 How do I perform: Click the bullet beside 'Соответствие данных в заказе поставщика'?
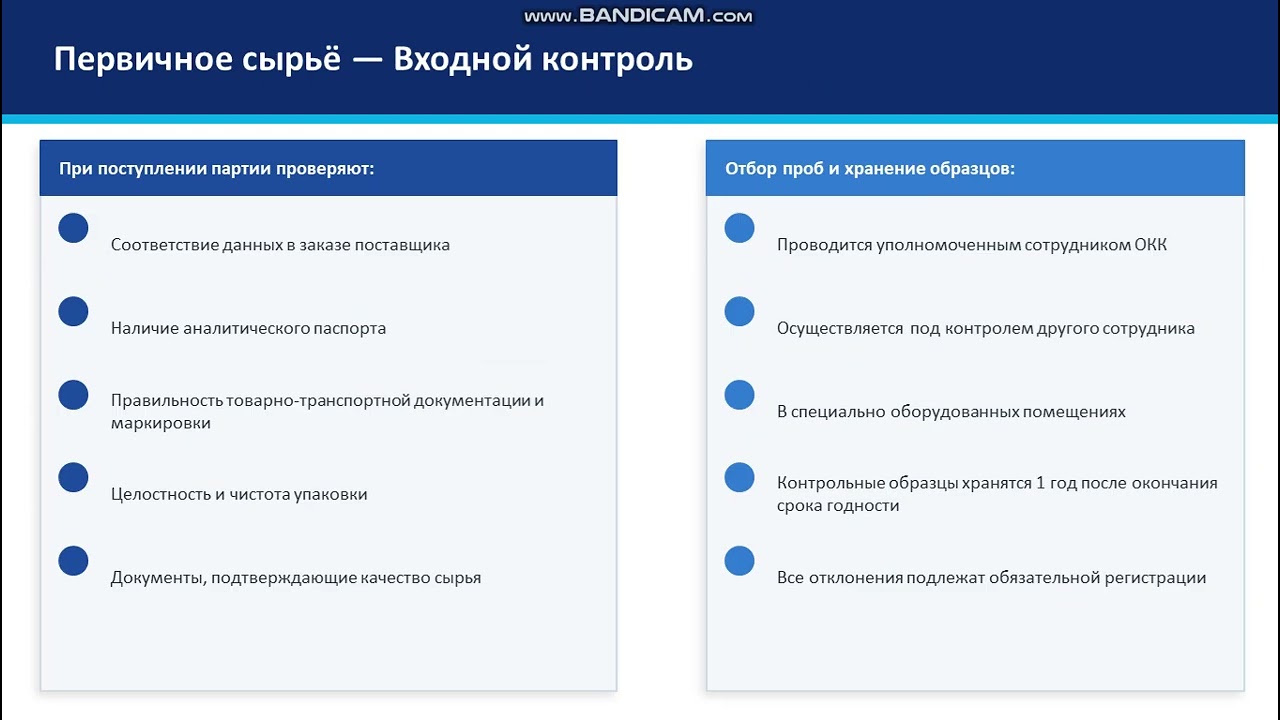(73, 228)
